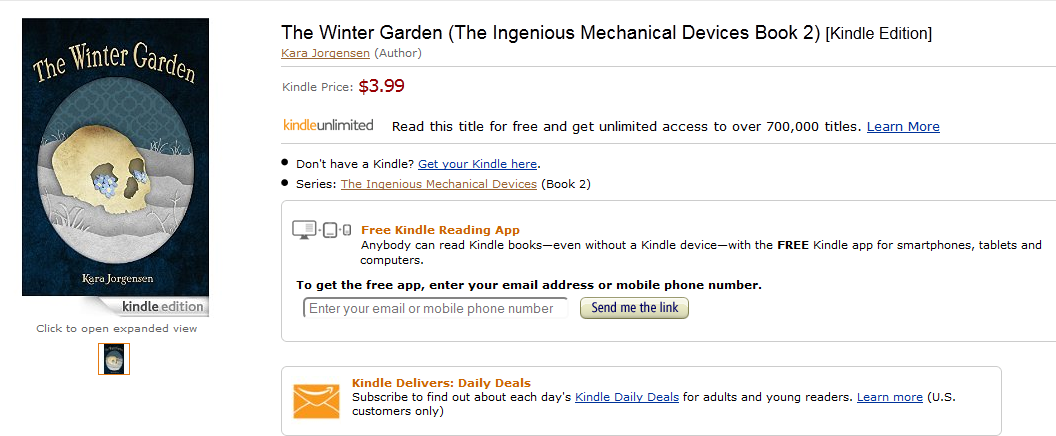The width and height of the screenshot is (1056, 436).
Task: Focus the email or mobile phone field
Action: [435, 308]
